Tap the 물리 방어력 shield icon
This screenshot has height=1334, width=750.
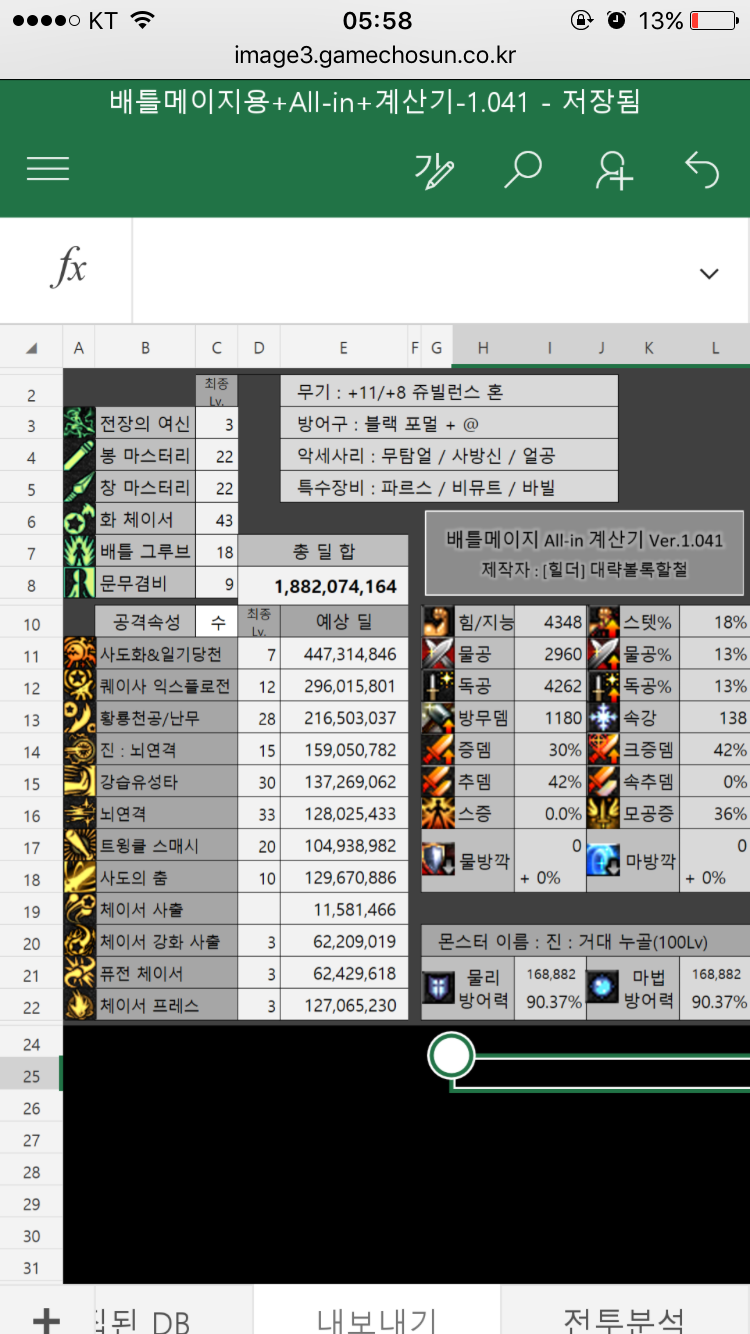[439, 989]
